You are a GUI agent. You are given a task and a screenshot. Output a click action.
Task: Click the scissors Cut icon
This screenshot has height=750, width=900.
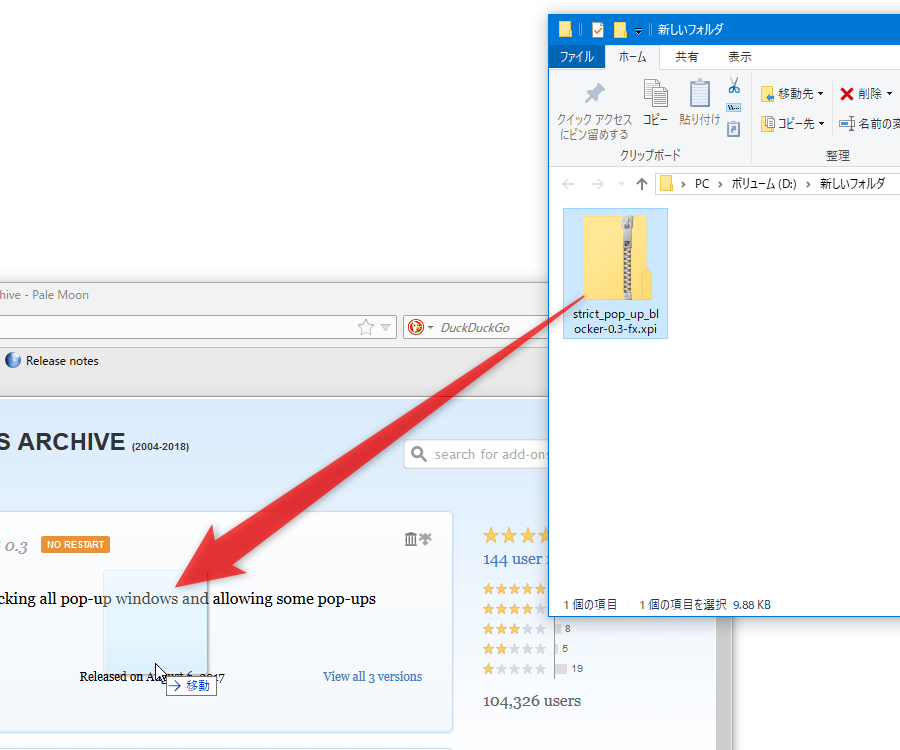pos(734,86)
